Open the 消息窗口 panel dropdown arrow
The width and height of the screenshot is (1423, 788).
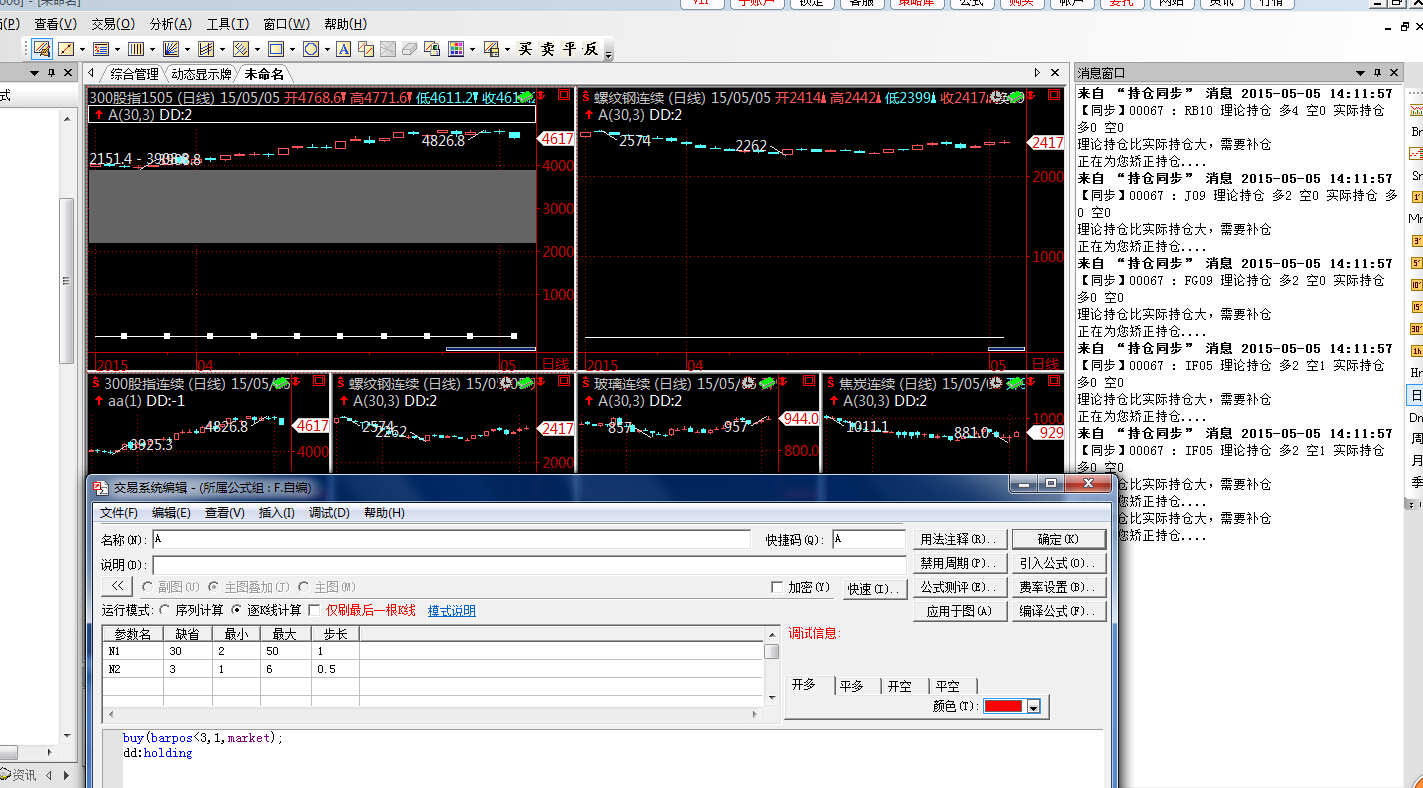1360,73
